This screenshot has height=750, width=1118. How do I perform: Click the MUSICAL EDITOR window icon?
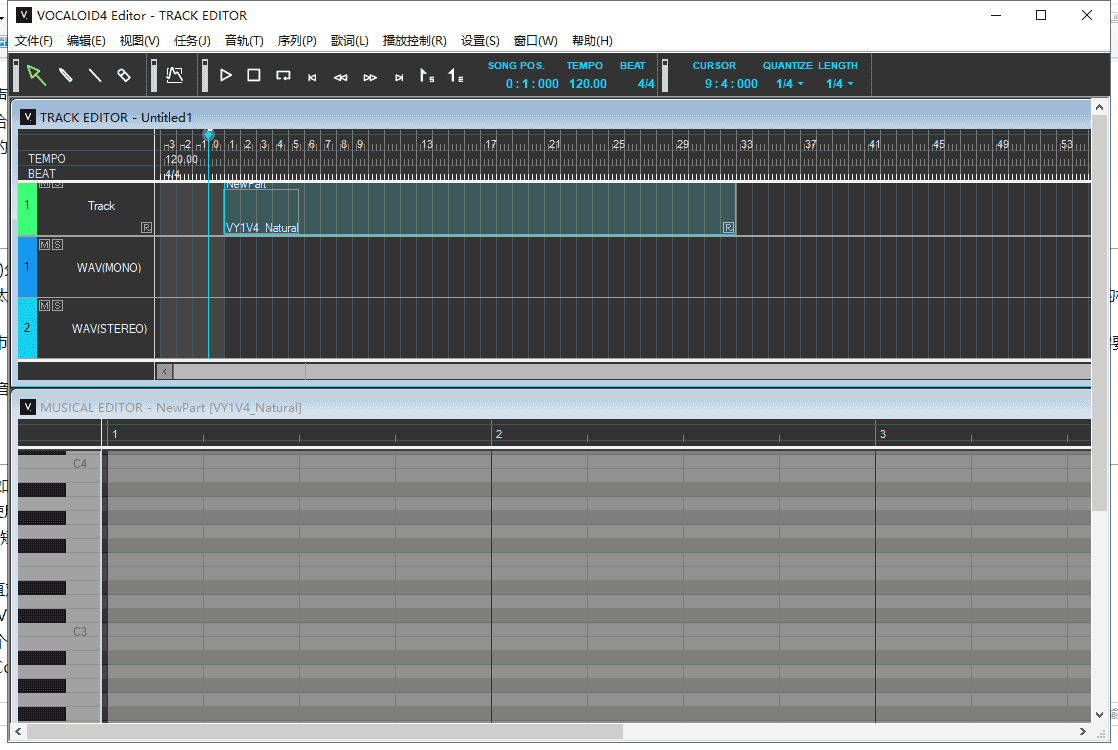tap(27, 407)
